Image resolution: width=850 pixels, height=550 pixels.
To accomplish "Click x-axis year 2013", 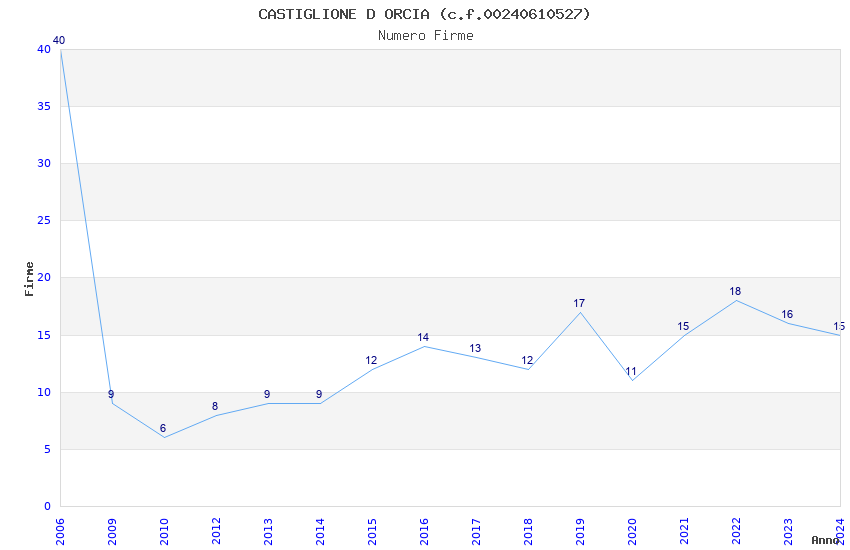I will pyautogui.click(x=268, y=531).
